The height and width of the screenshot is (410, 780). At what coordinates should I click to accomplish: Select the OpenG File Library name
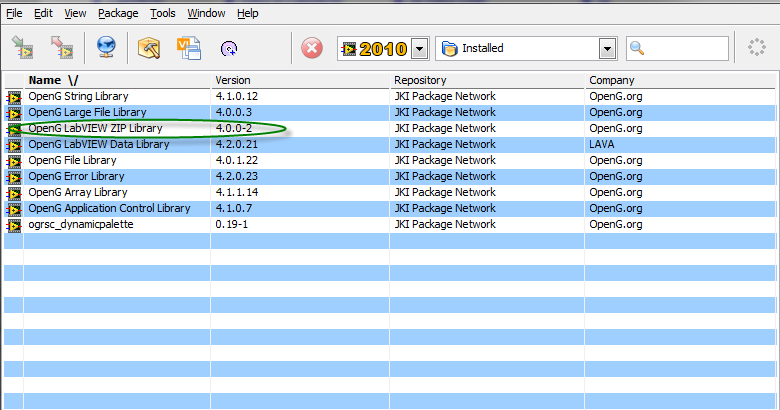tap(72, 160)
